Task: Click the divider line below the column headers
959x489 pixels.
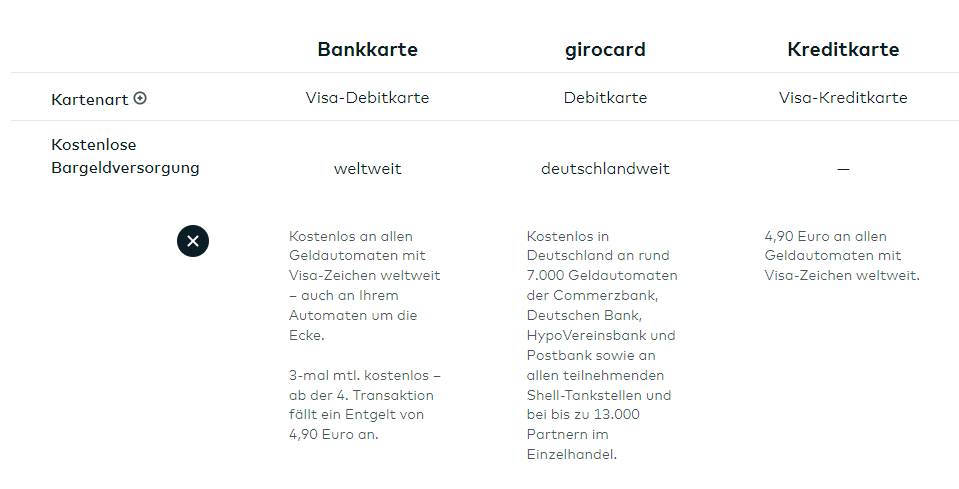Action: (480, 73)
